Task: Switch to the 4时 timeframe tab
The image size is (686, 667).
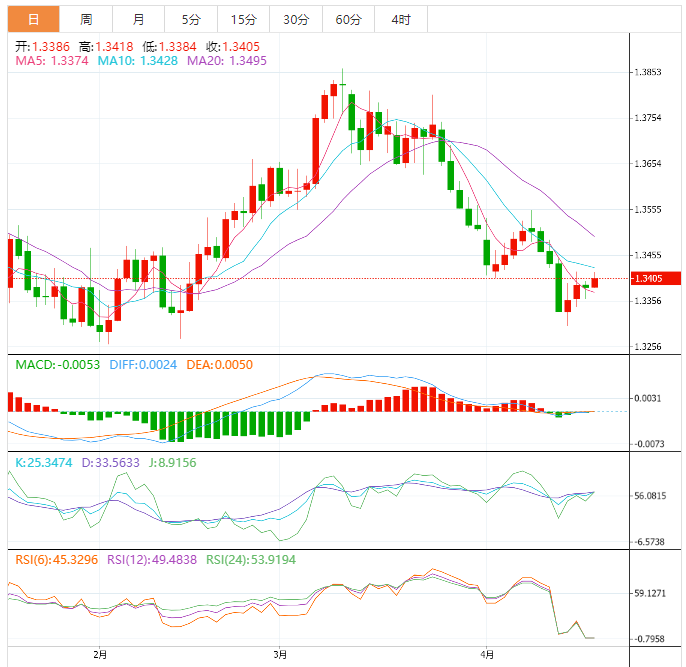Action: (x=401, y=19)
